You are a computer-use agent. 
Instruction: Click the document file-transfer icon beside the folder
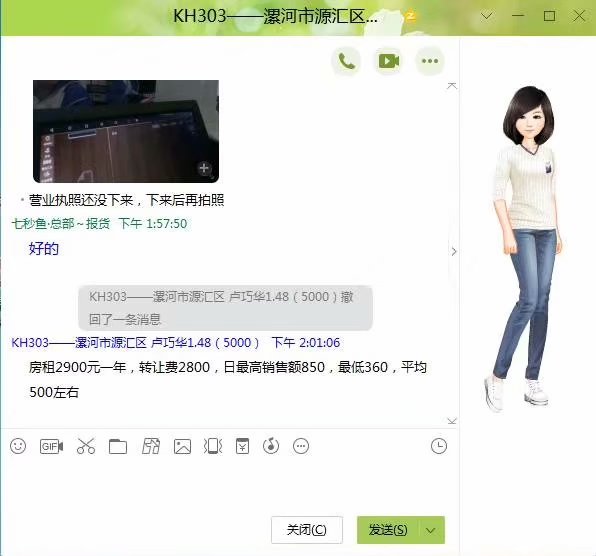click(x=151, y=446)
